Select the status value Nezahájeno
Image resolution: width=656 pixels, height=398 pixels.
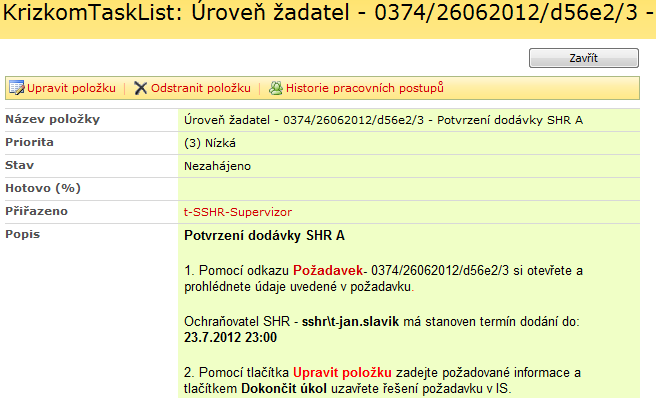[218, 166]
